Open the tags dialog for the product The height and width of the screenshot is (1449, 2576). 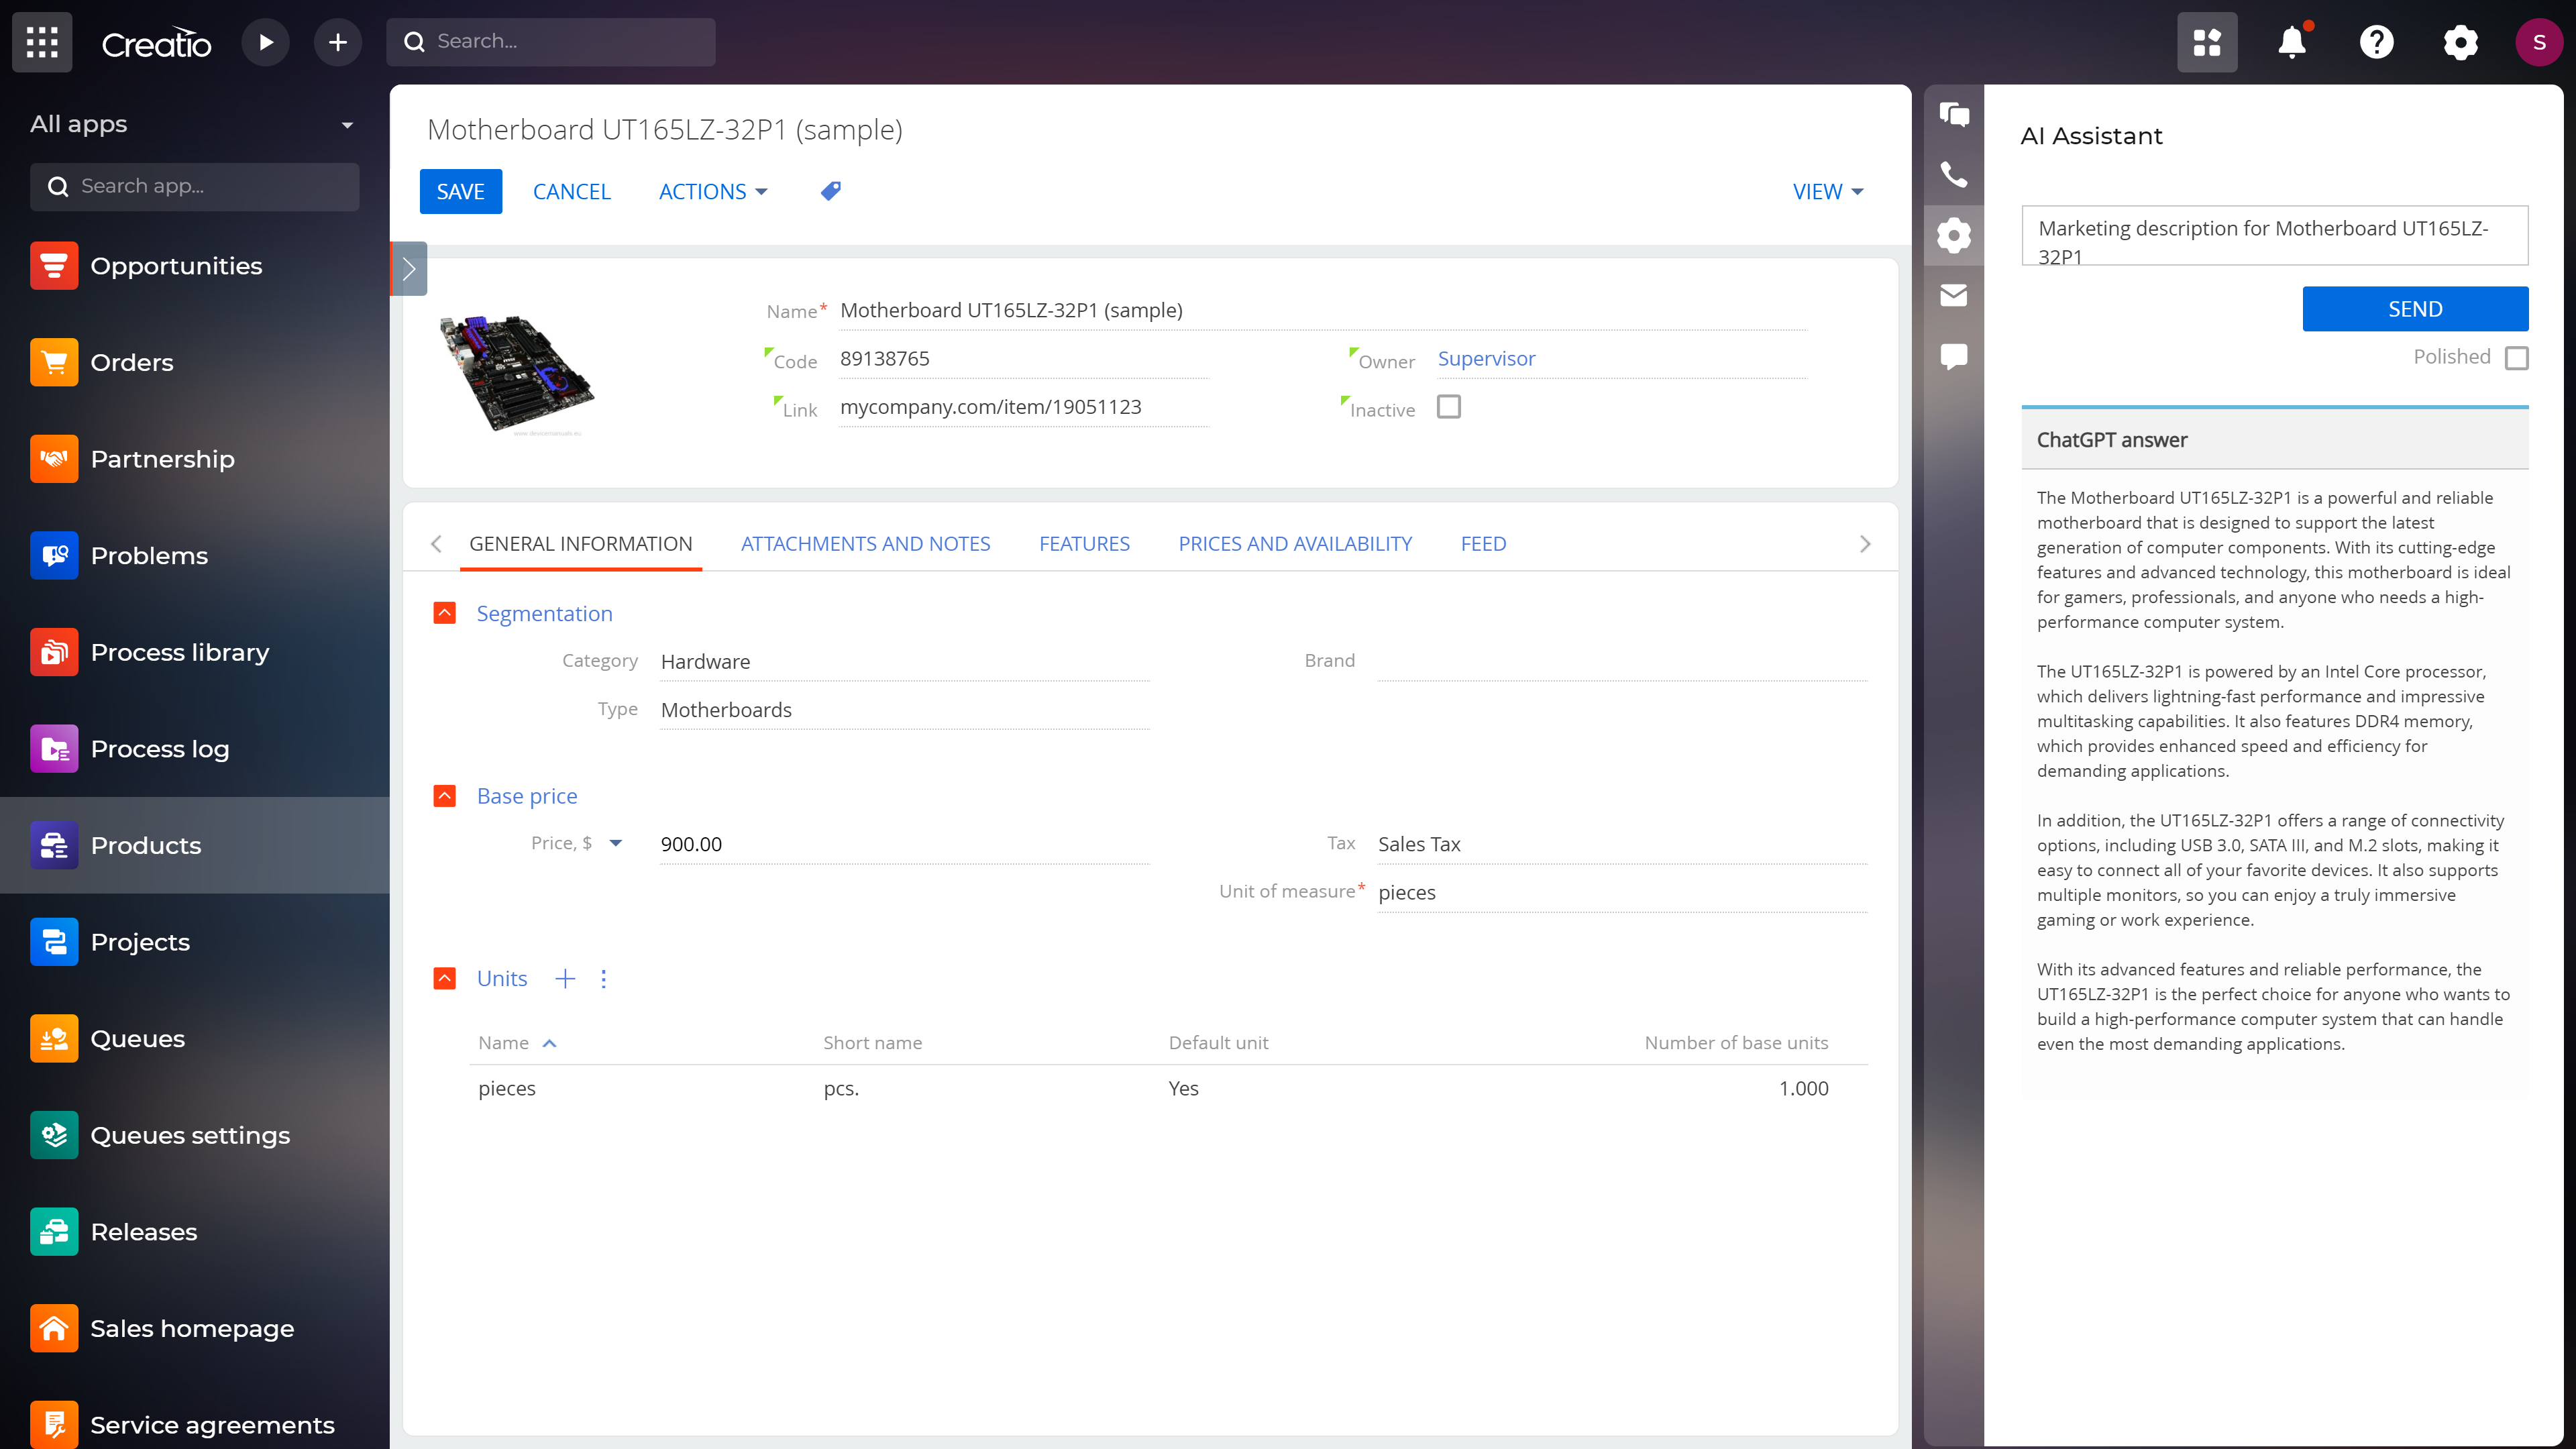click(x=830, y=190)
